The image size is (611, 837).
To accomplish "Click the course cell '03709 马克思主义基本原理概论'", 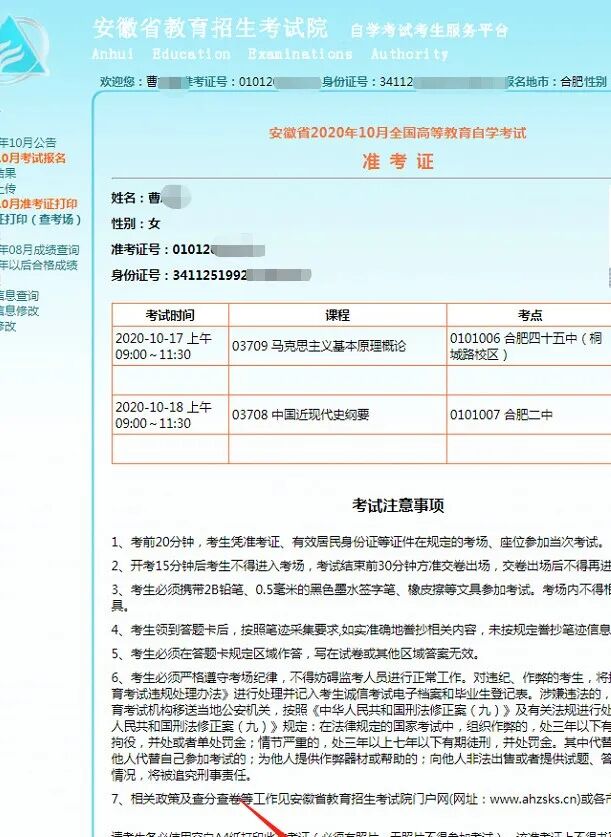I will [337, 346].
